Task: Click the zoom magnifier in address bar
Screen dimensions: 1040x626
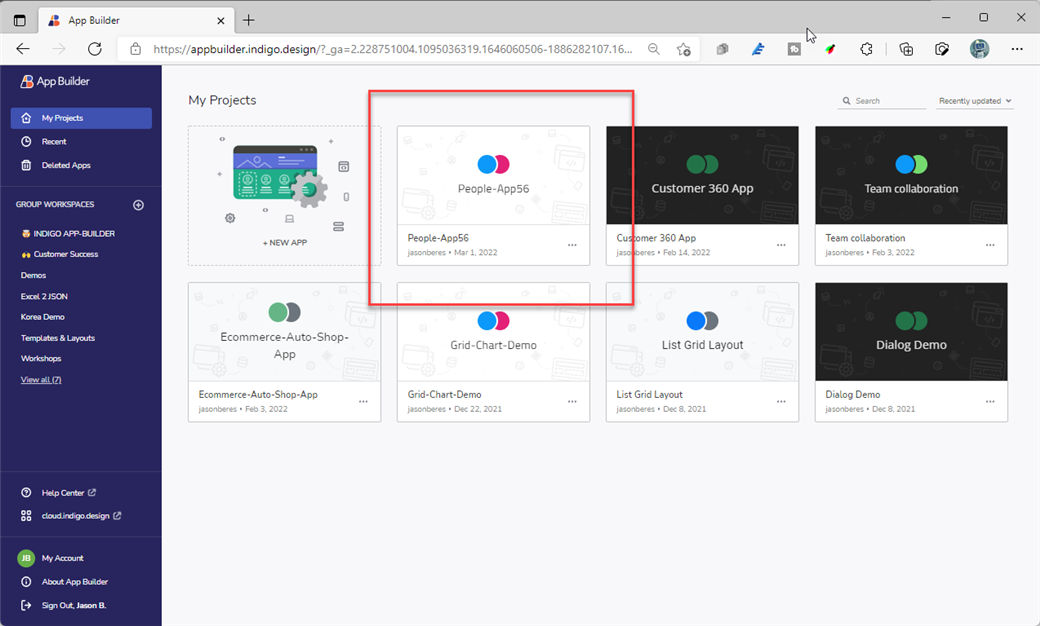Action: coord(654,49)
